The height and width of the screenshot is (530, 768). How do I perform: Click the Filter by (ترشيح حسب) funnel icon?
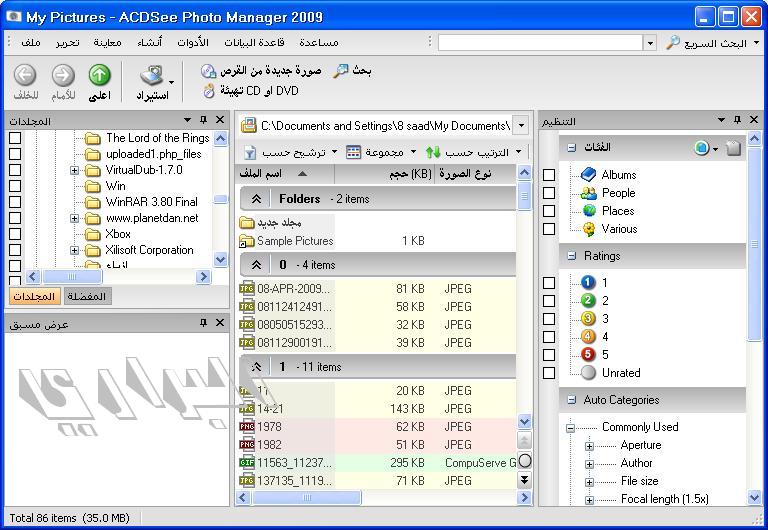250,152
